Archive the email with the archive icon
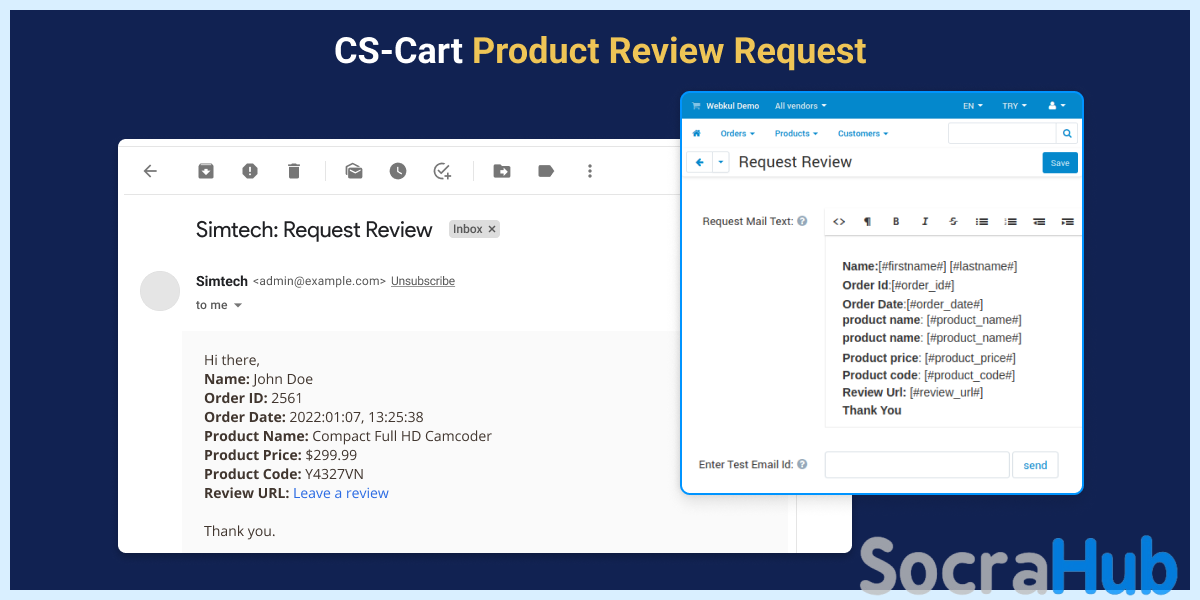The height and width of the screenshot is (600, 1200). pyautogui.click(x=205, y=171)
